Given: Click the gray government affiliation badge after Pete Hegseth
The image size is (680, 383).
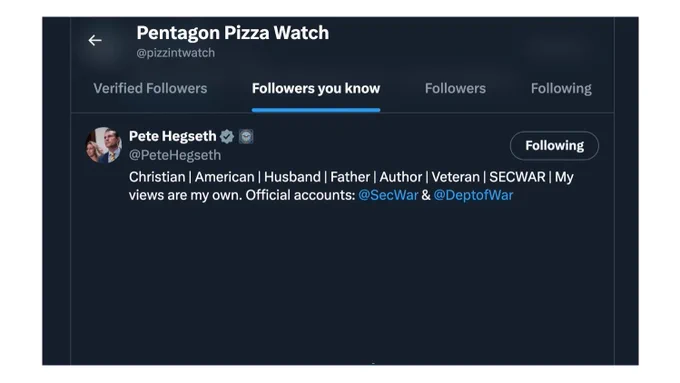Looking at the screenshot, I should click(246, 137).
